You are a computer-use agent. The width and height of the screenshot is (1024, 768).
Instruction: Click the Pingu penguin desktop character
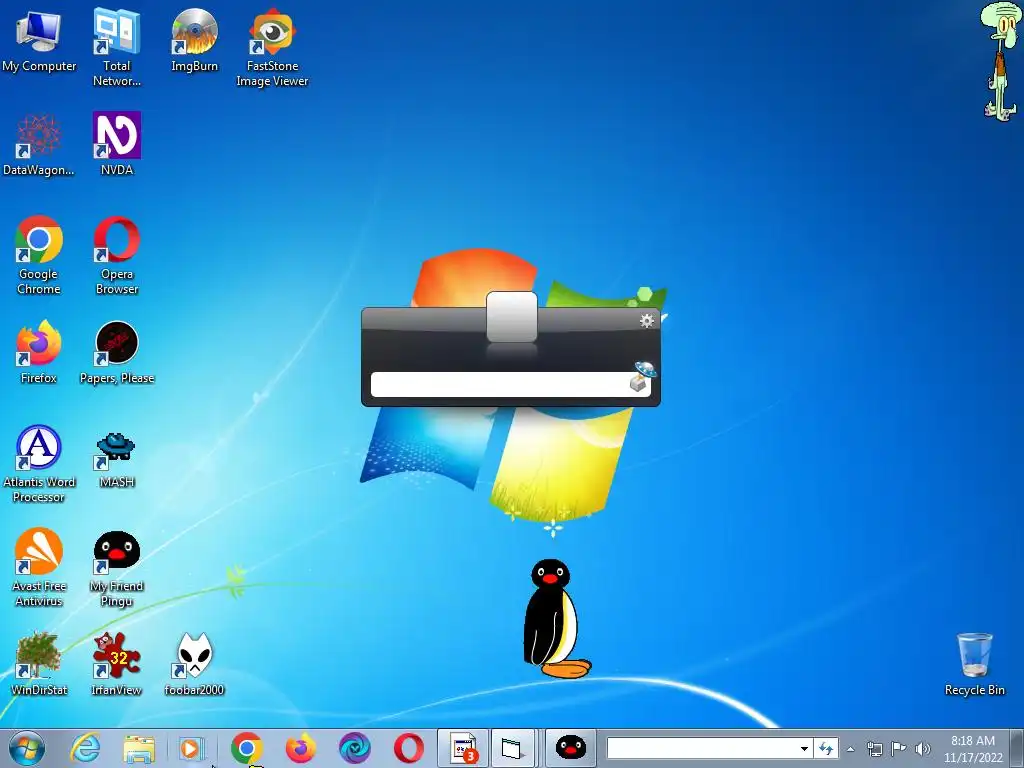coord(556,619)
